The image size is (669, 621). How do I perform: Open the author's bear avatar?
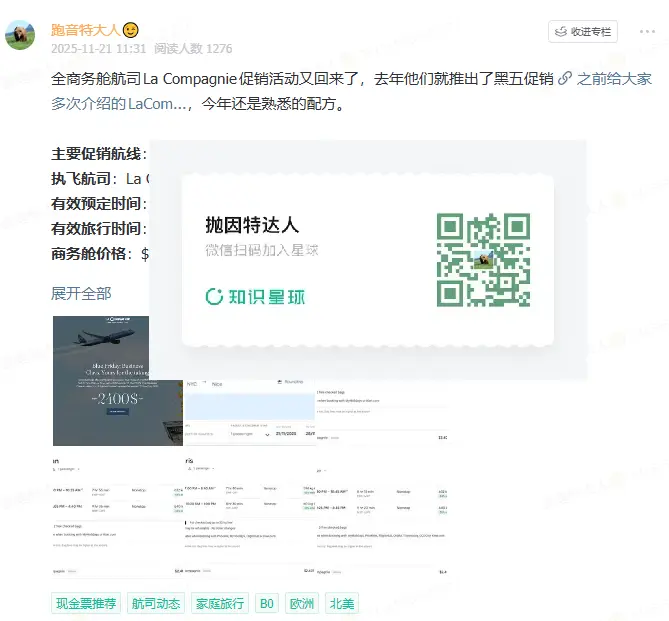tap(20, 35)
